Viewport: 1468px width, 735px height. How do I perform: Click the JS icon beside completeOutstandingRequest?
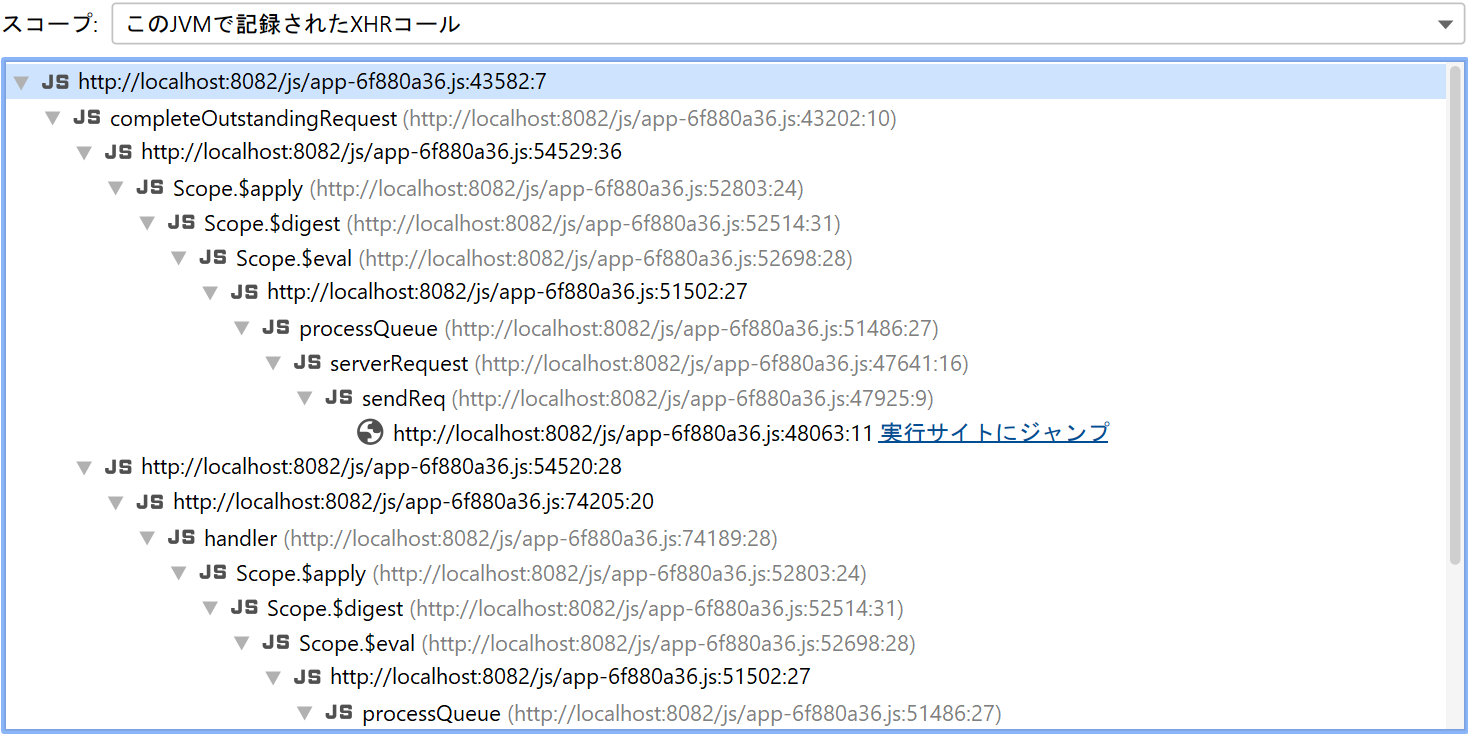tap(87, 118)
